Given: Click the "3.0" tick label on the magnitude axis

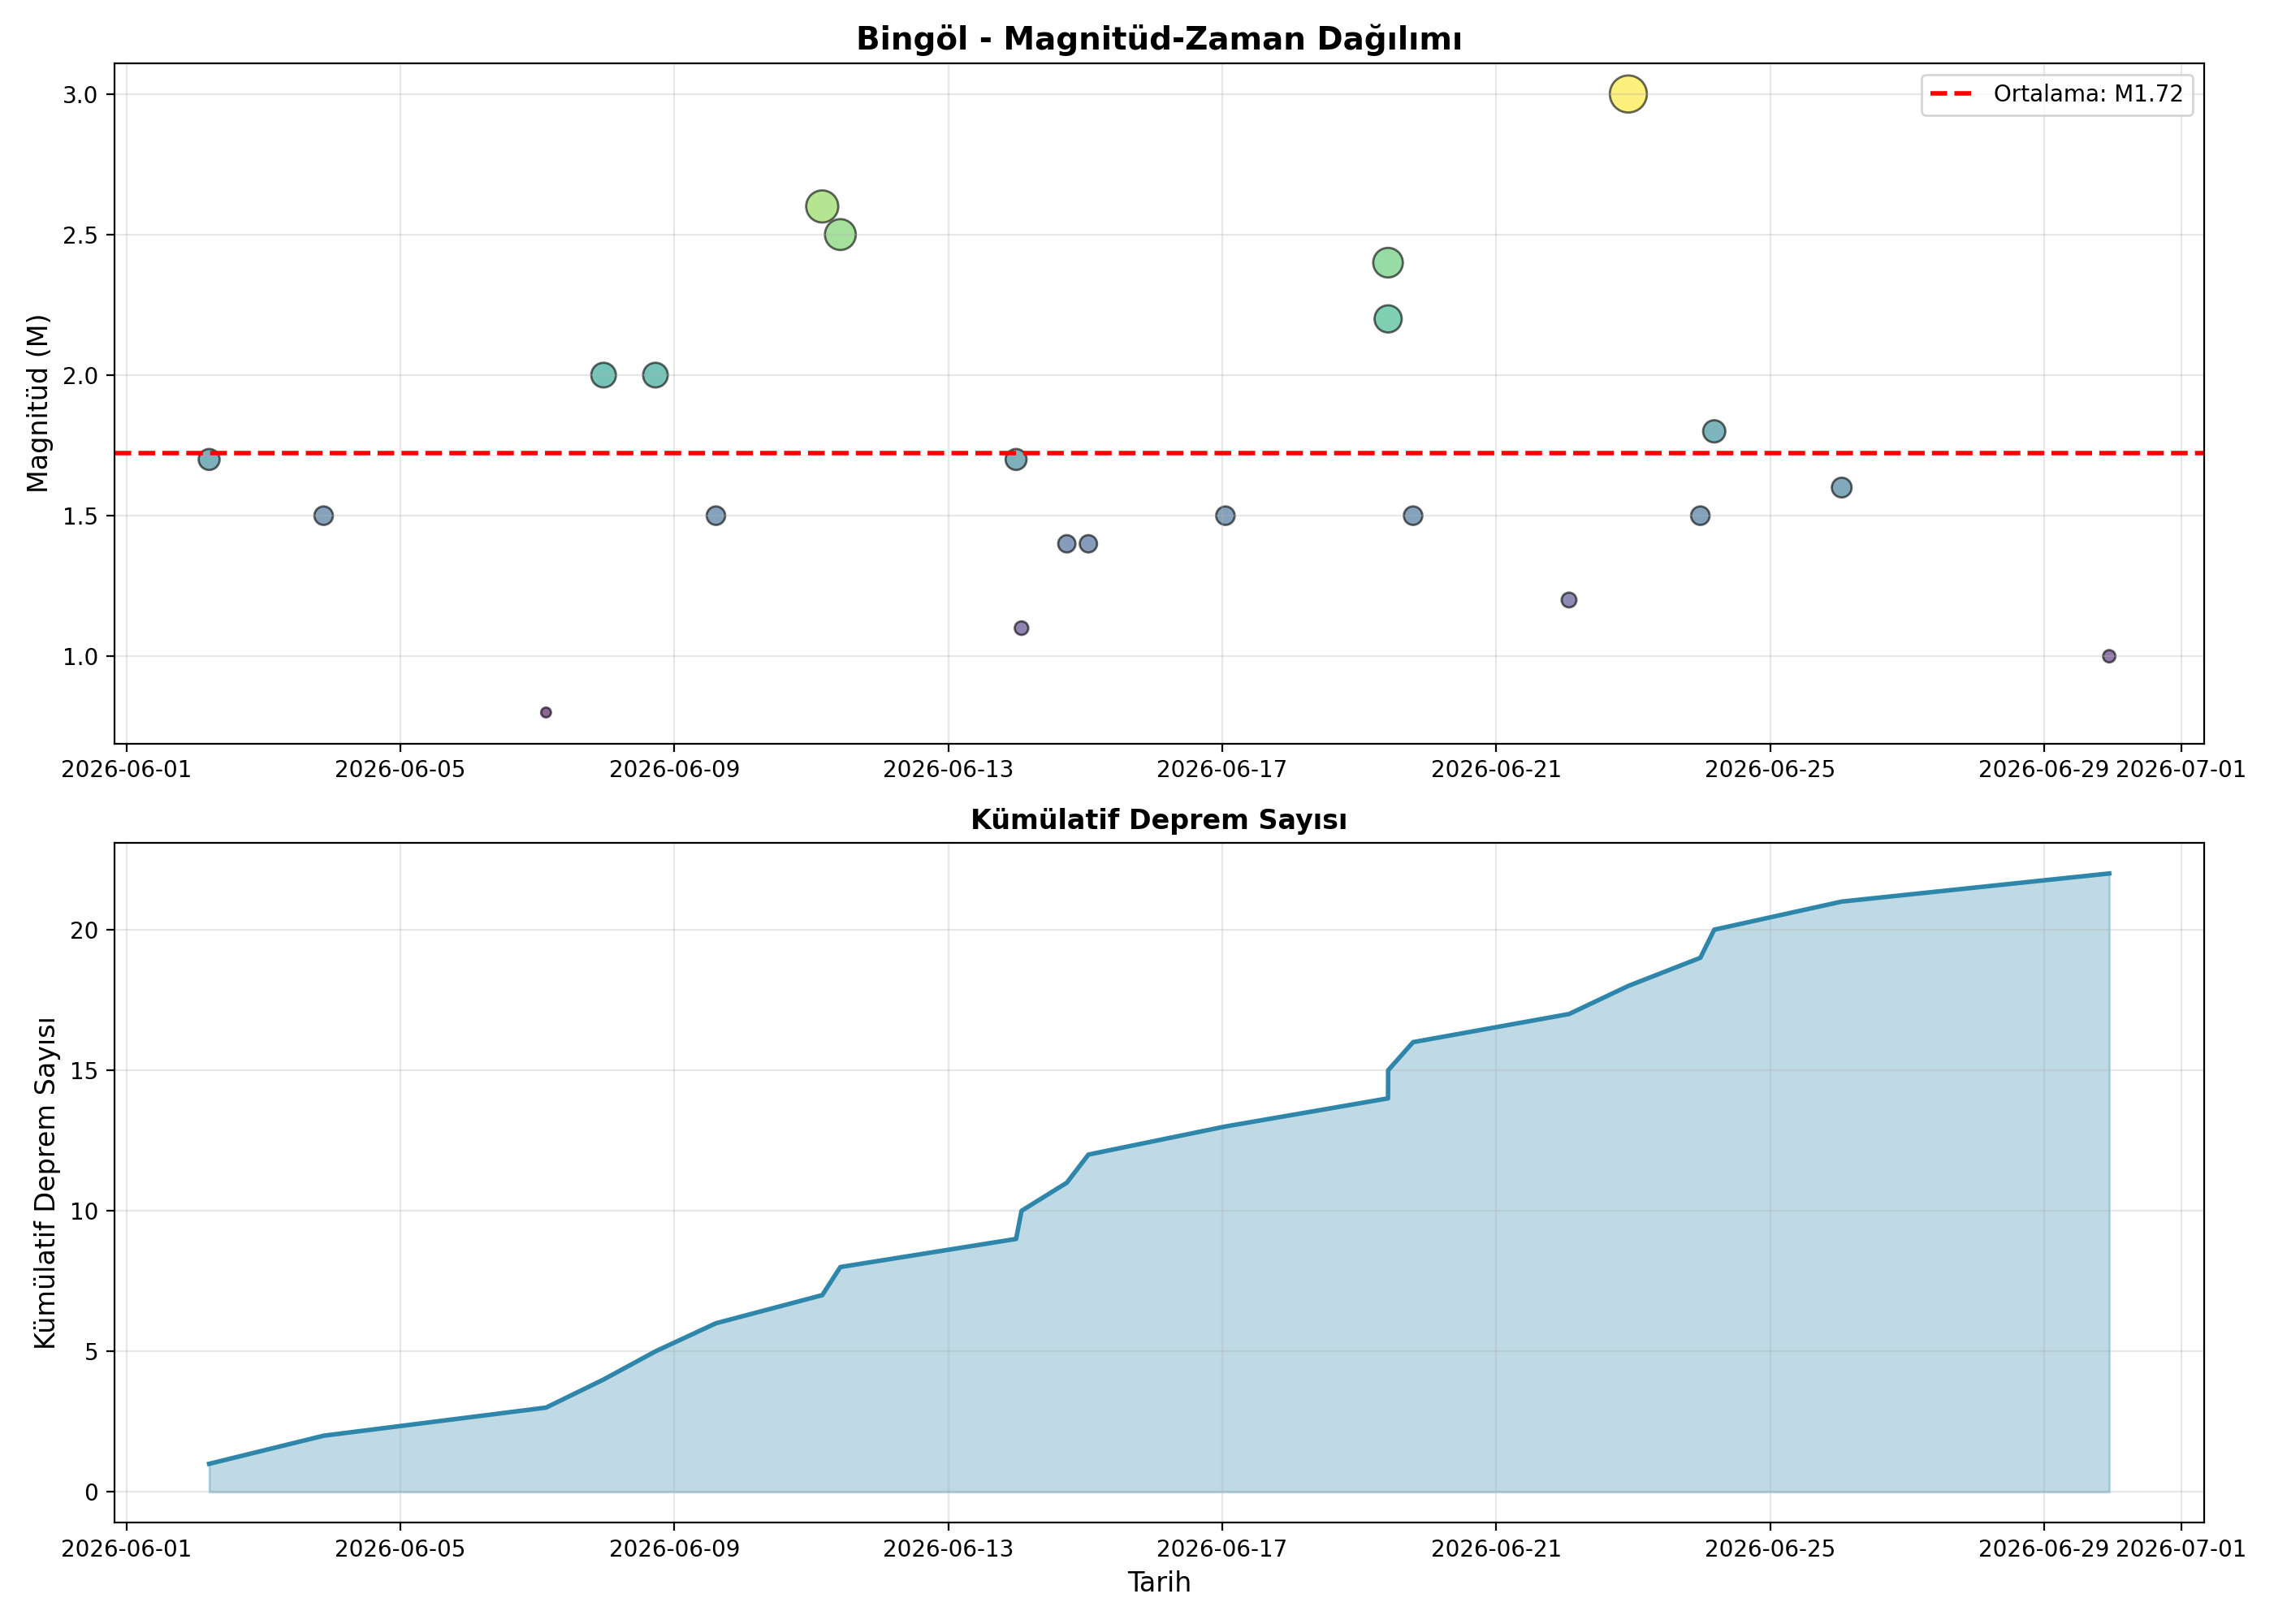Looking at the screenshot, I should (82, 95).
